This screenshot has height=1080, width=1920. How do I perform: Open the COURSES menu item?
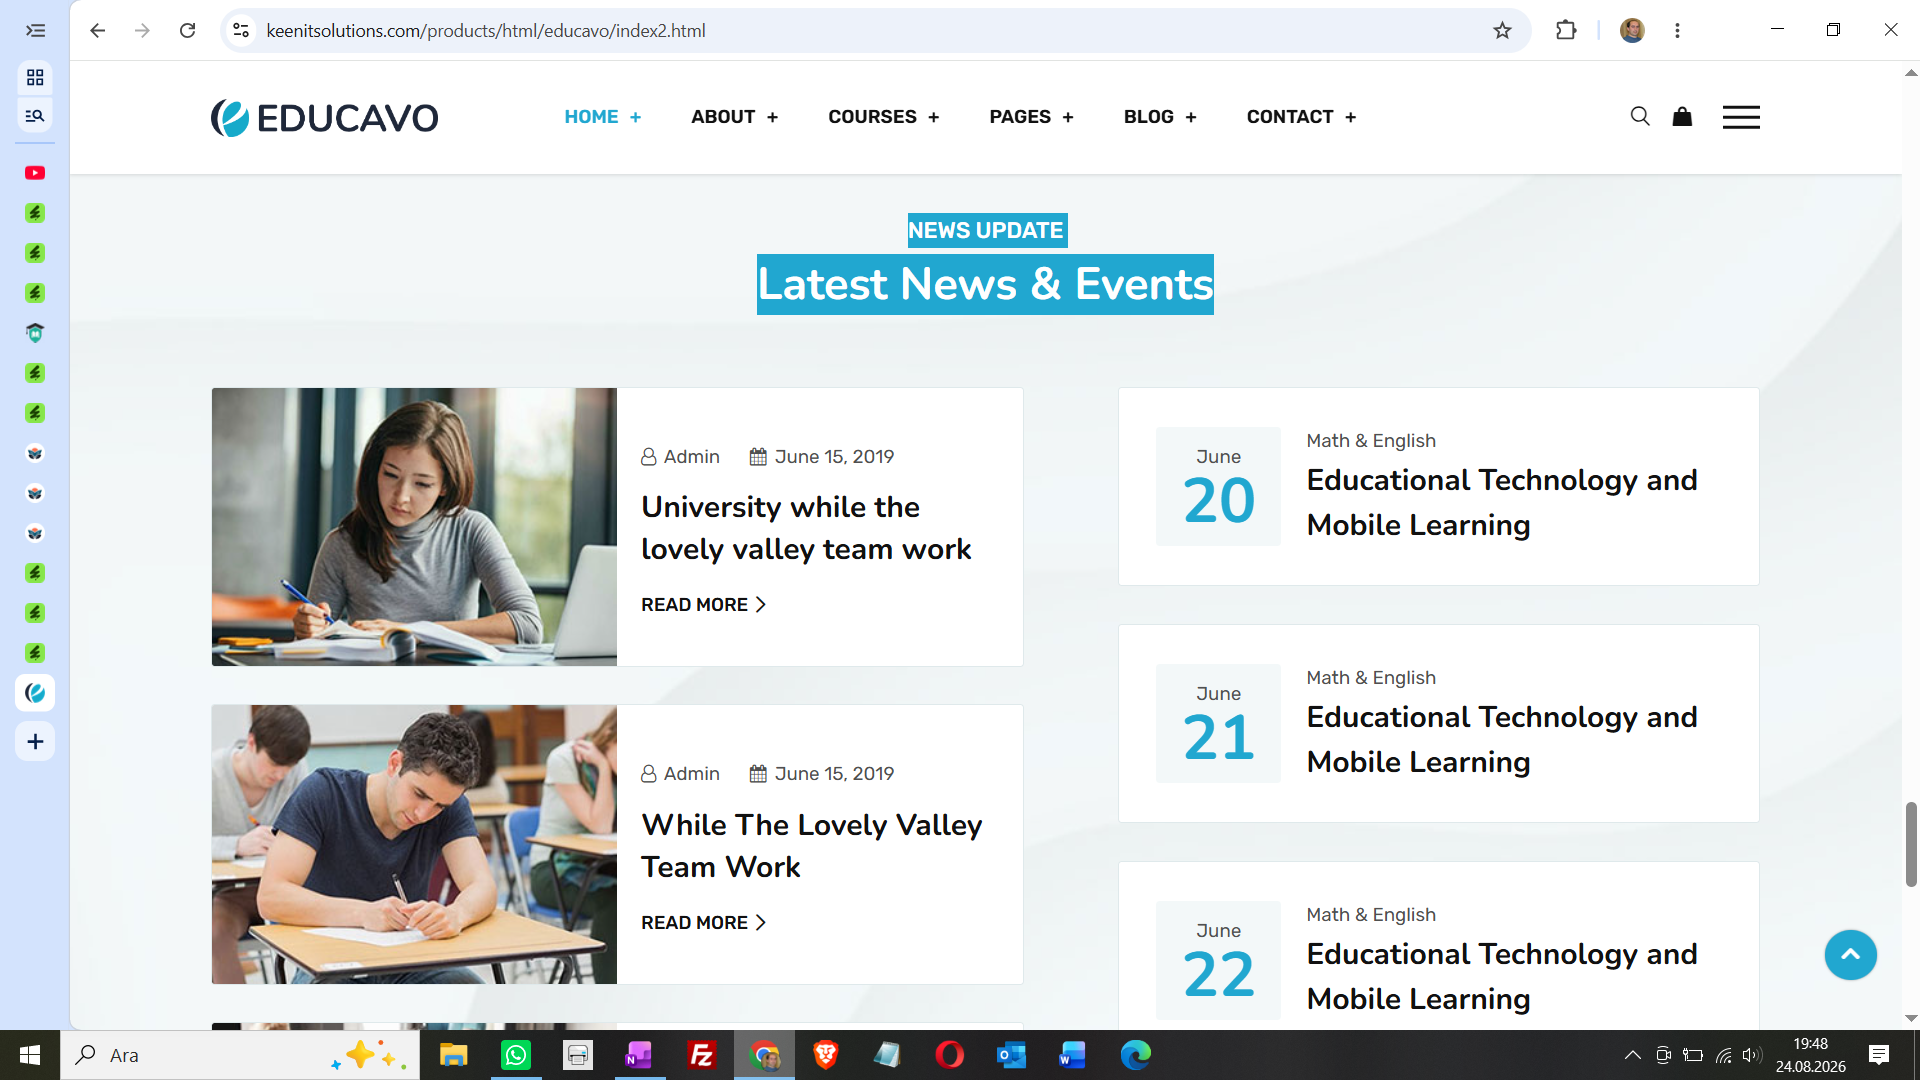872,117
